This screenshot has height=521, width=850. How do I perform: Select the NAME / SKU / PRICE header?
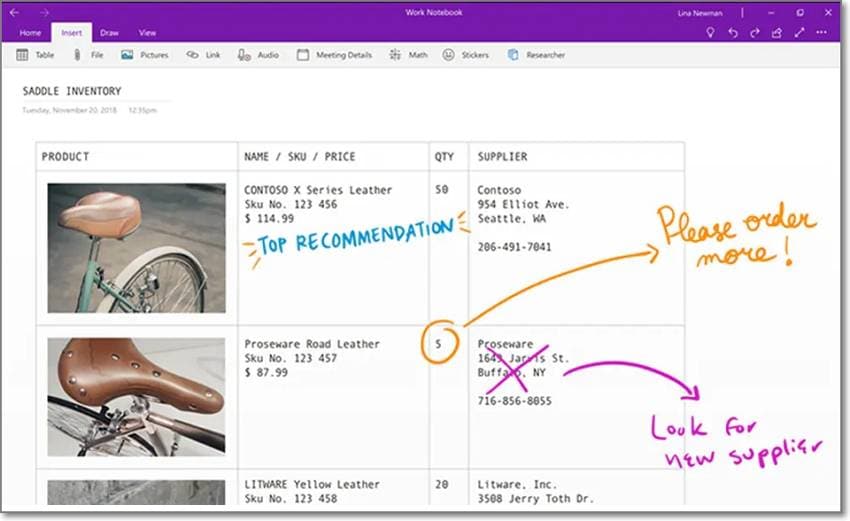300,157
